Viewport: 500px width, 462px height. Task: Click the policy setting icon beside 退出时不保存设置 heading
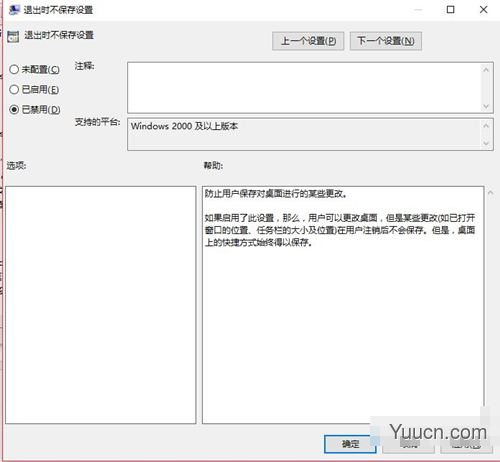(13, 36)
